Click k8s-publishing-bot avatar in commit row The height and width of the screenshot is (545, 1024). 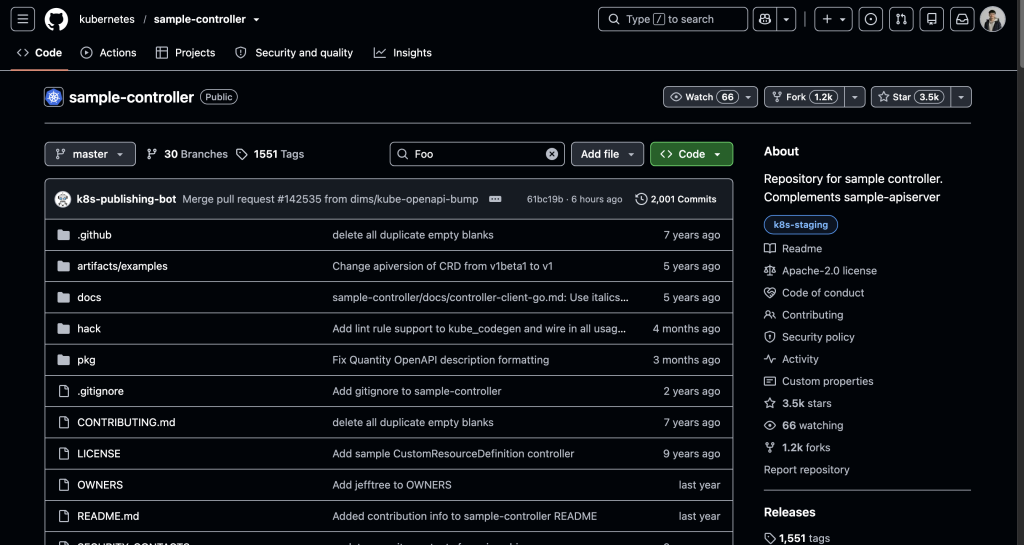point(63,199)
